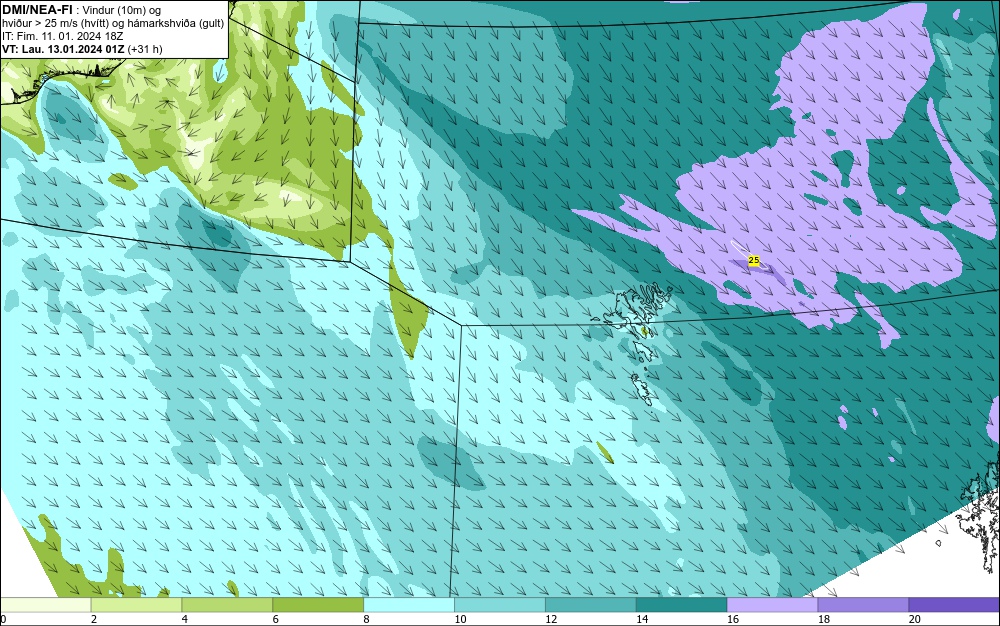The width and height of the screenshot is (1000, 626).
Task: Click legend scale value "0"
Action: pyautogui.click(x=3, y=619)
